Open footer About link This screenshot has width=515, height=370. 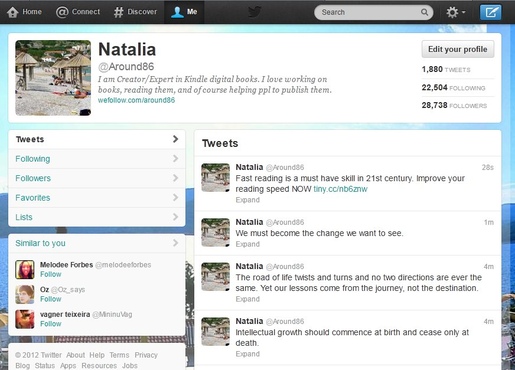point(76,355)
